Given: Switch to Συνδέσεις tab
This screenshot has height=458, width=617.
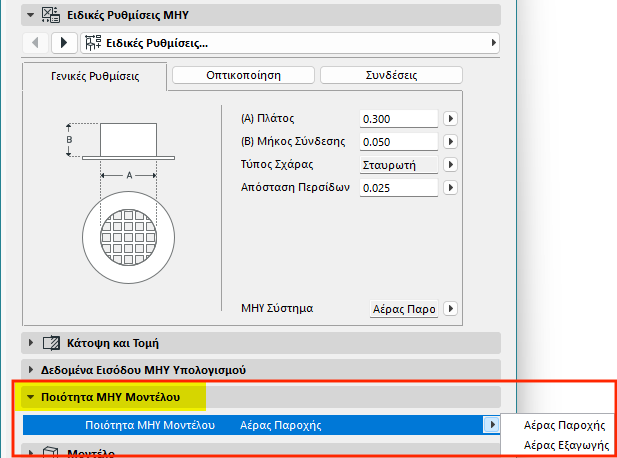Looking at the screenshot, I should [391, 75].
